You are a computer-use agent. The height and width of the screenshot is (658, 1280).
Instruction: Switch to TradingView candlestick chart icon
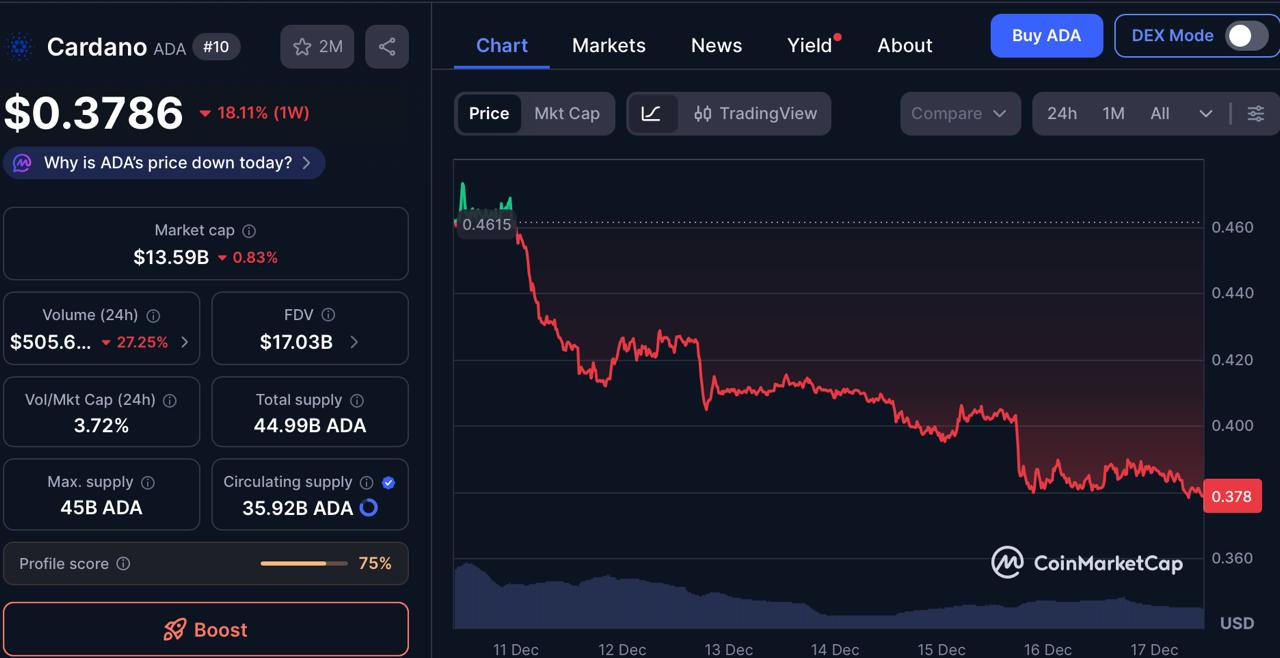(702, 113)
